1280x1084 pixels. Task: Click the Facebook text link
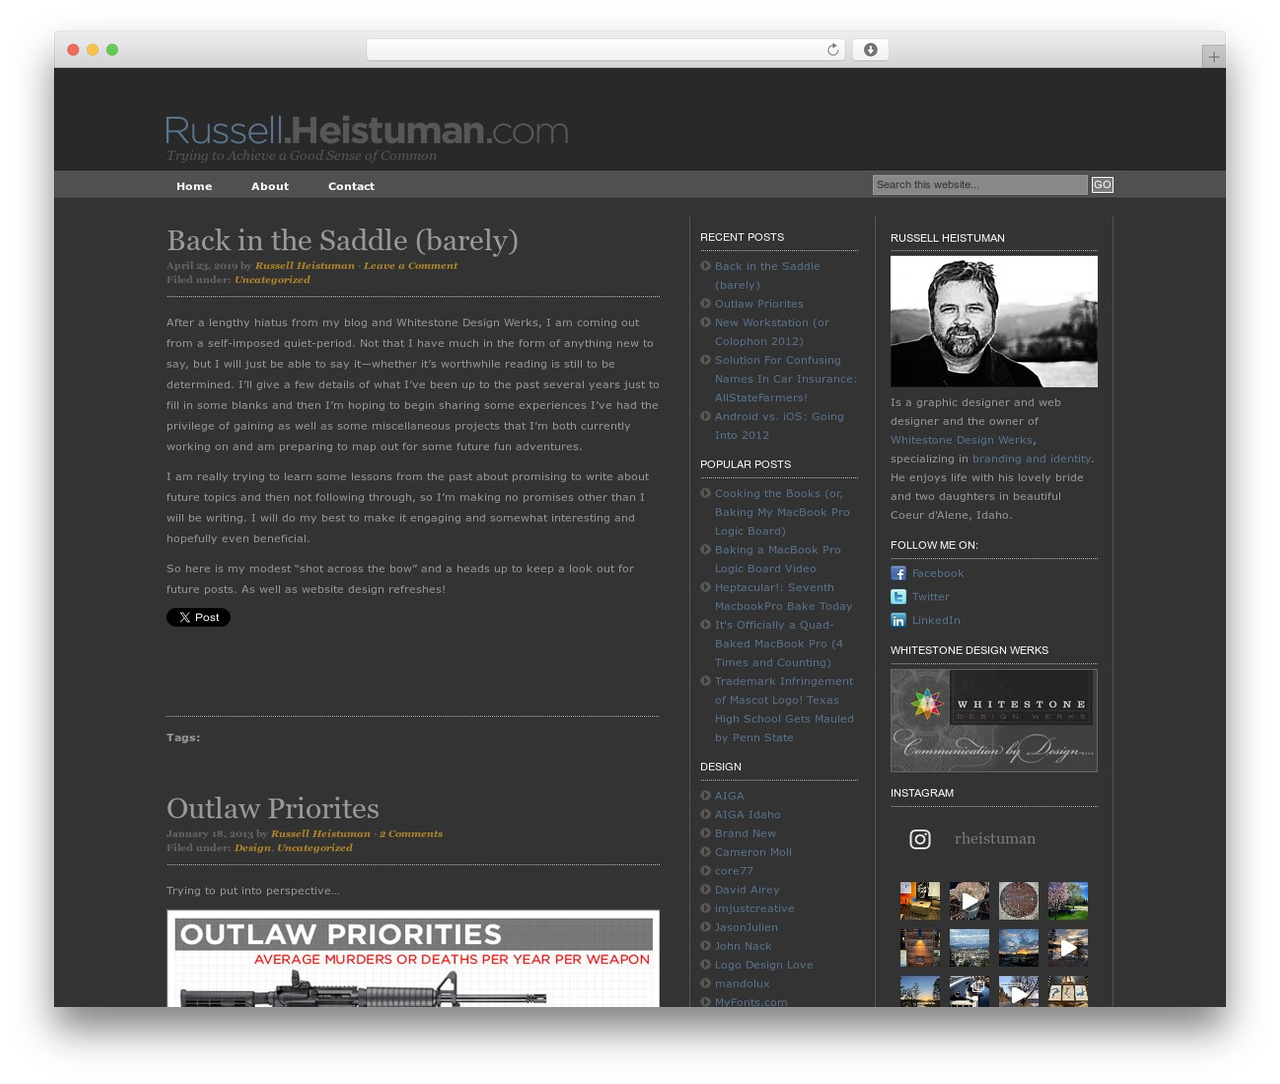click(x=937, y=573)
